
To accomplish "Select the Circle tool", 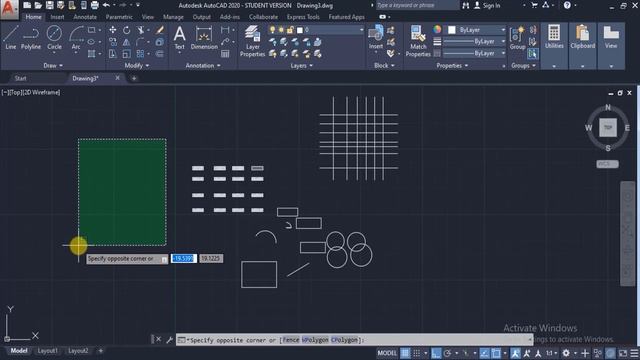I will 54,38.
